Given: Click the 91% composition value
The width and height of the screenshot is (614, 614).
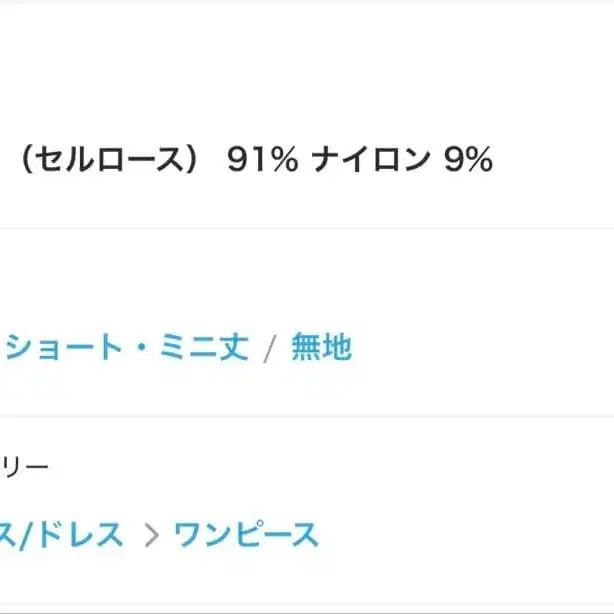Looking at the screenshot, I should click(x=262, y=160).
